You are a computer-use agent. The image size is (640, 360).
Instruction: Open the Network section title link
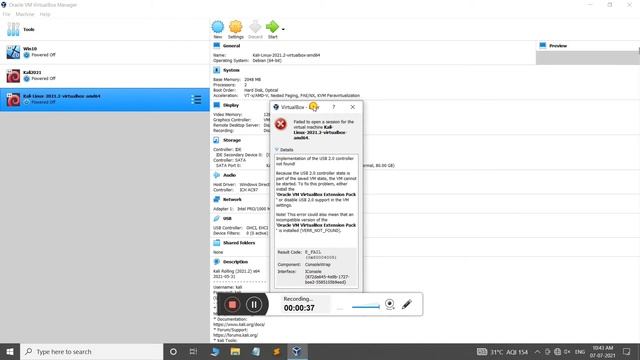tap(232, 200)
